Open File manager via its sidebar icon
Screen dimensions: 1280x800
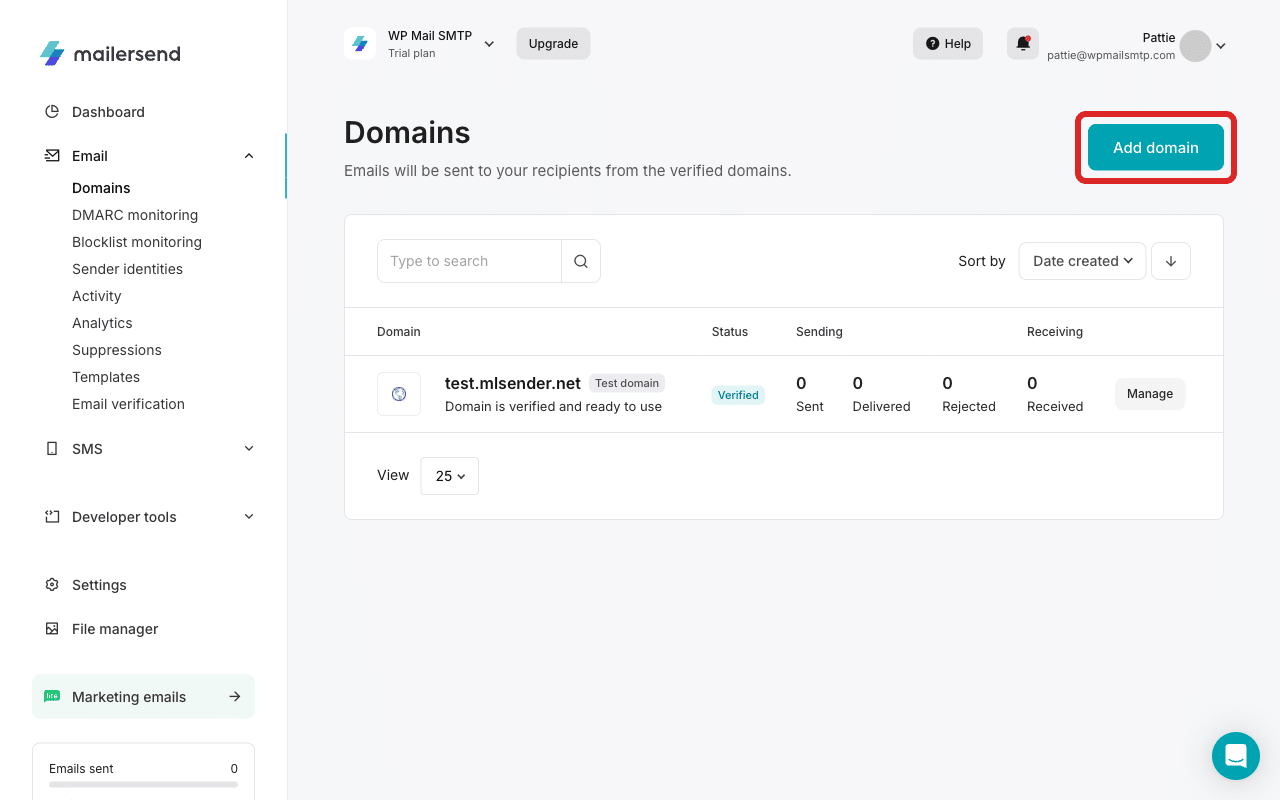51,628
